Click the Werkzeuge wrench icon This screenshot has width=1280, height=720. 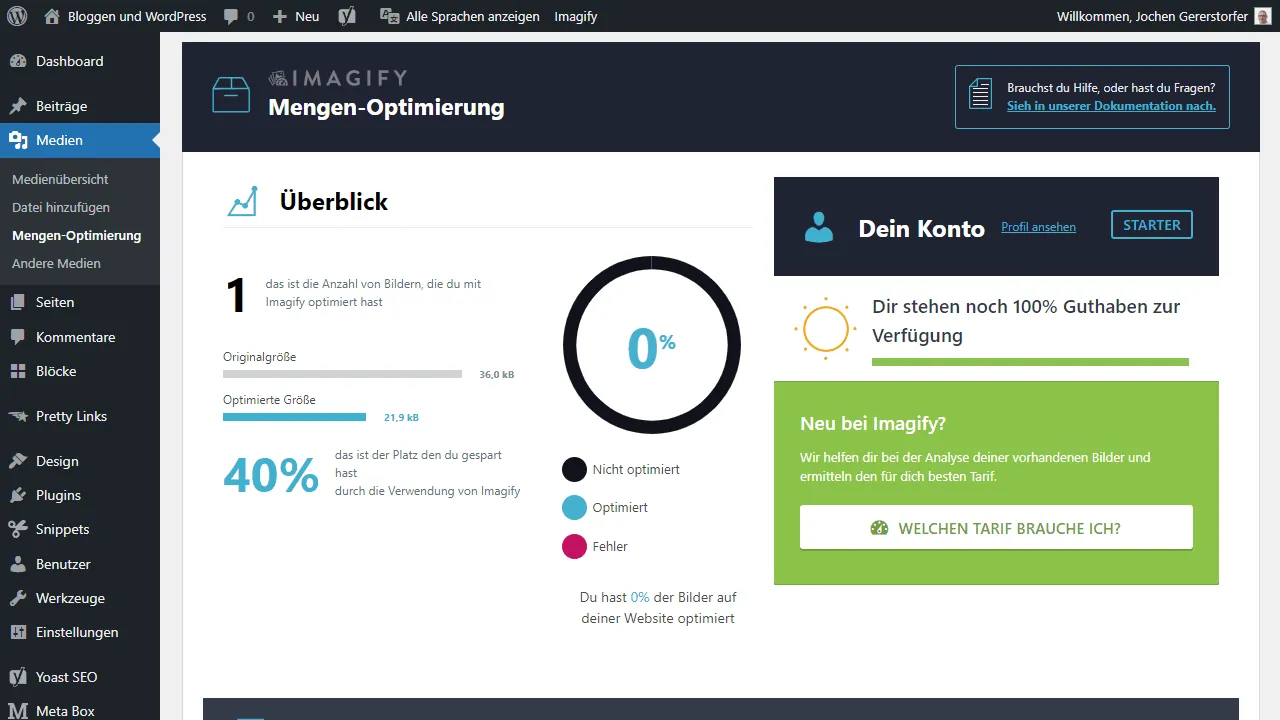[18, 598]
